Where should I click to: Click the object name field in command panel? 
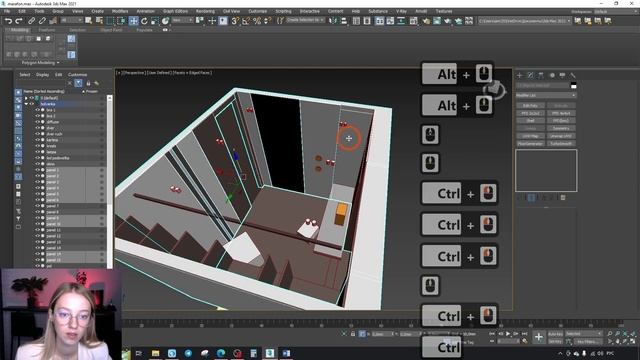coord(542,86)
